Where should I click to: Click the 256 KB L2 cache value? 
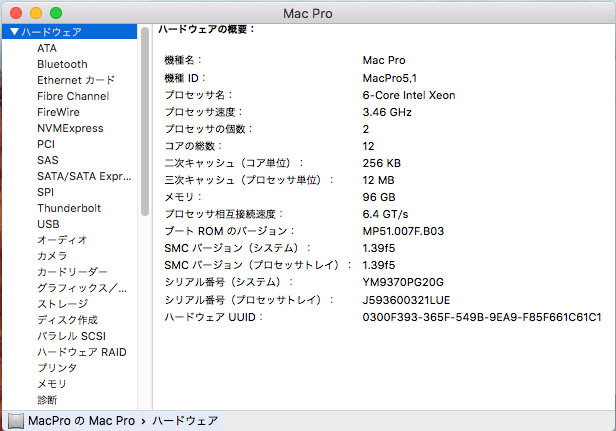381,163
